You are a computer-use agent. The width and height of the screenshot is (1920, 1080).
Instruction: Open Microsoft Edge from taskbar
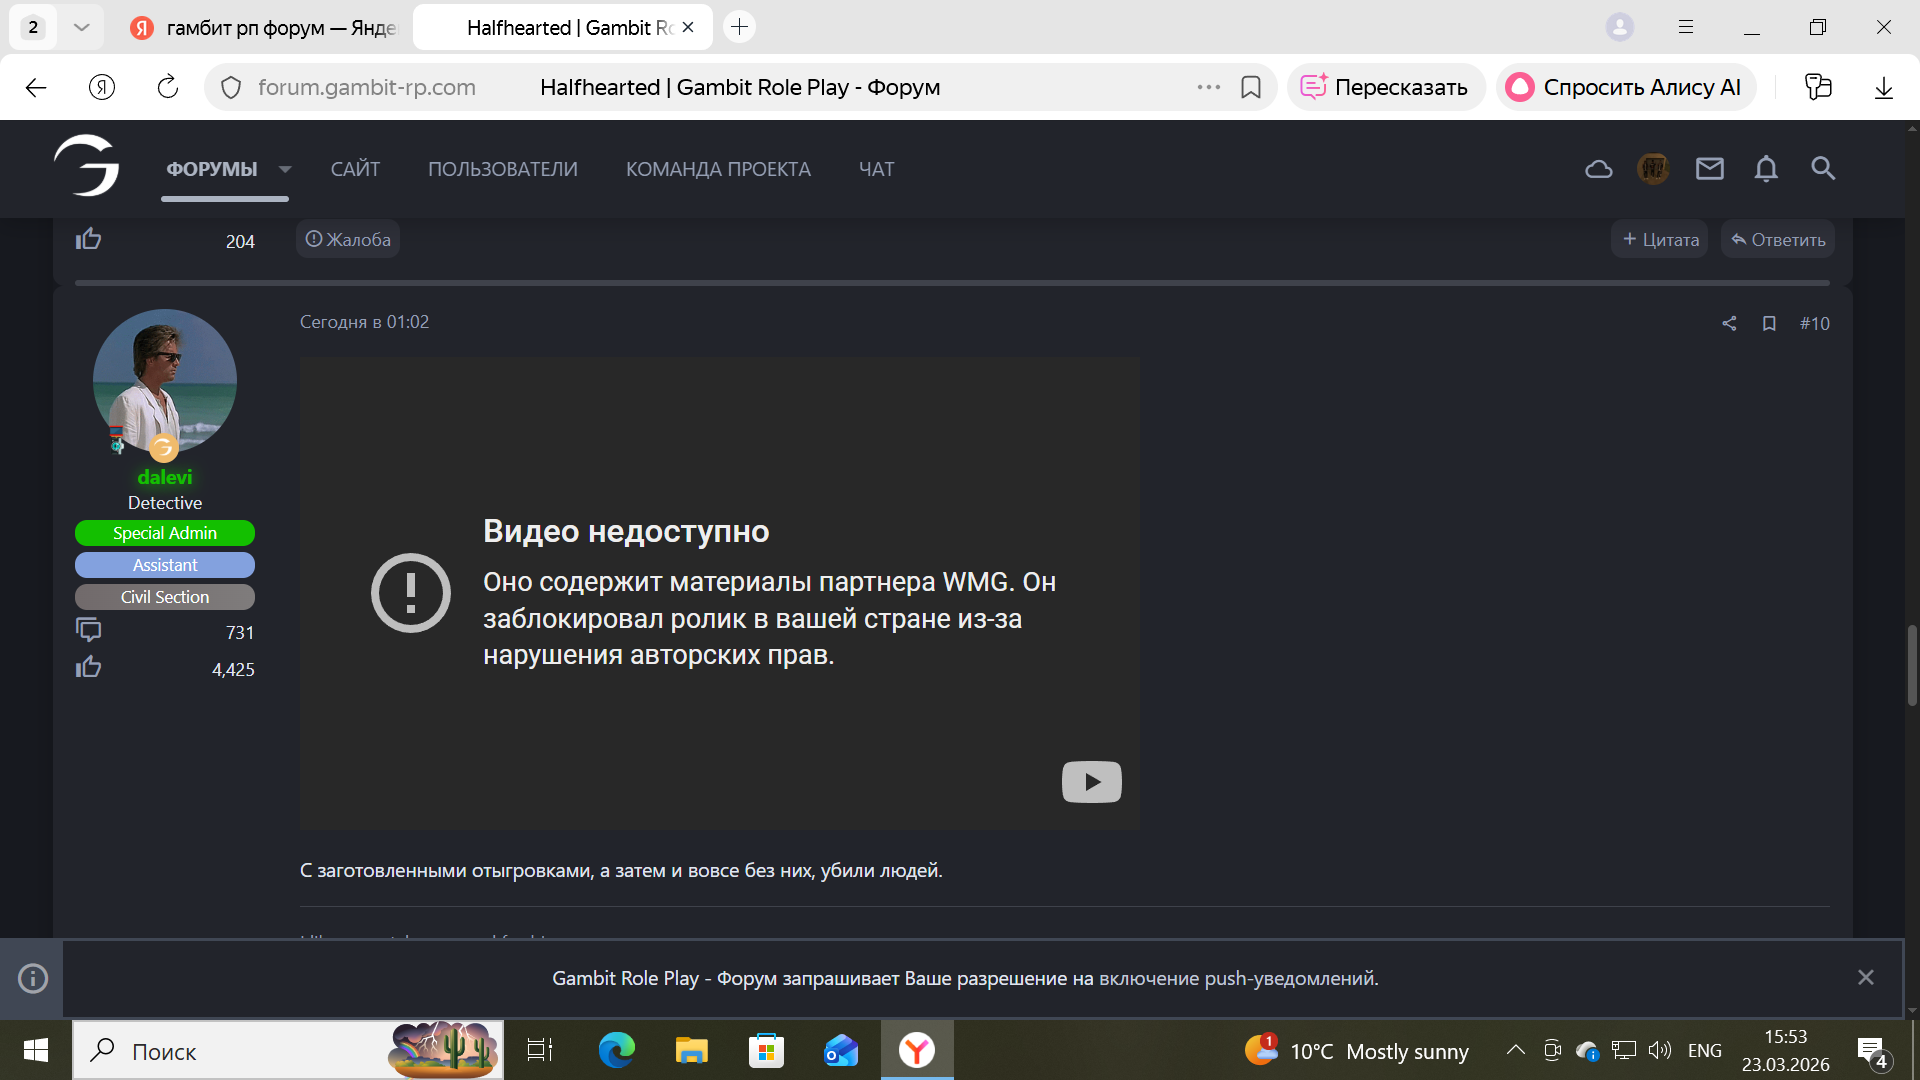[x=616, y=1051]
